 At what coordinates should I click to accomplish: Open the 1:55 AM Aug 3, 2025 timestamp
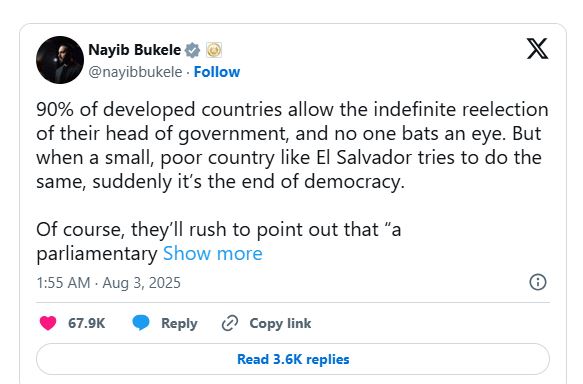(109, 283)
